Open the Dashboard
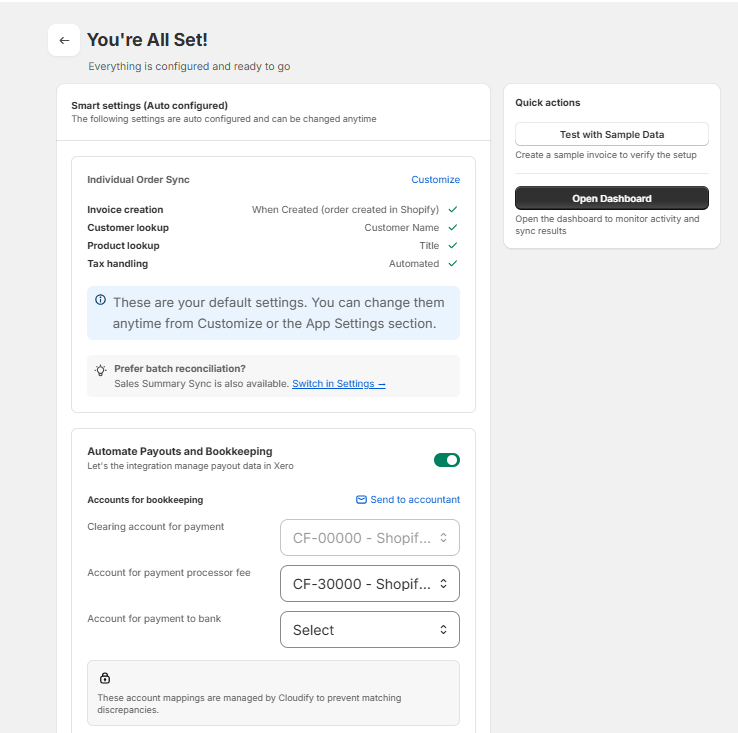738x733 pixels. 611,198
